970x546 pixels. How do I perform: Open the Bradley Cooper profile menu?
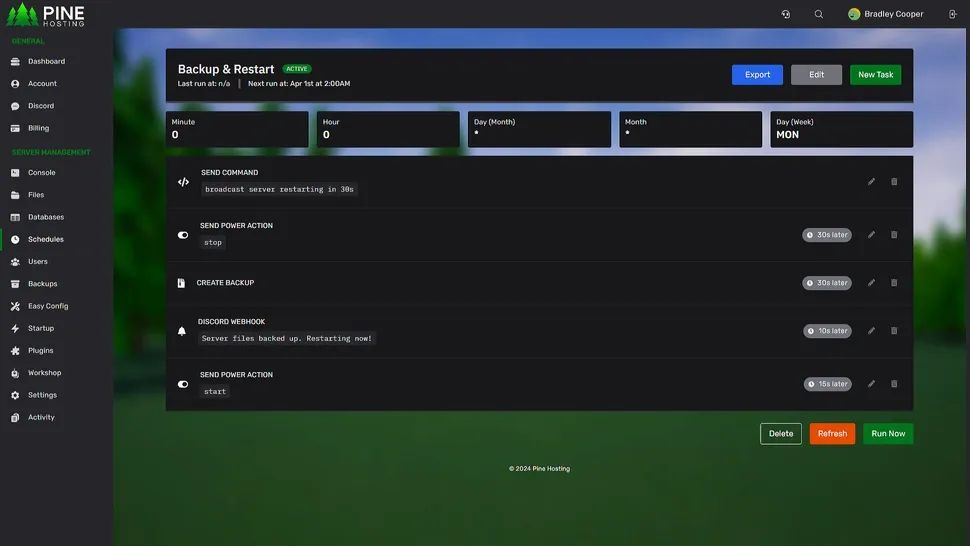(886, 14)
